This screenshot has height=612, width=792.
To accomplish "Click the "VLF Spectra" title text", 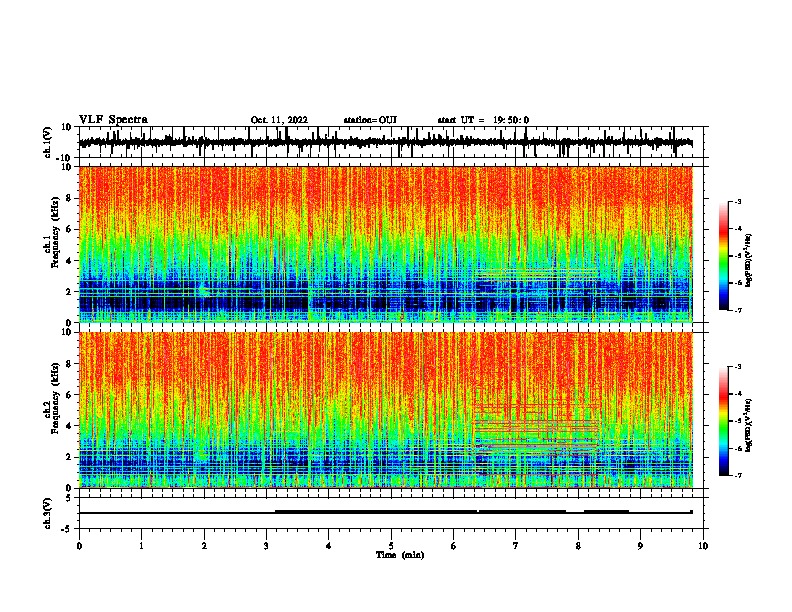I will point(113,120).
